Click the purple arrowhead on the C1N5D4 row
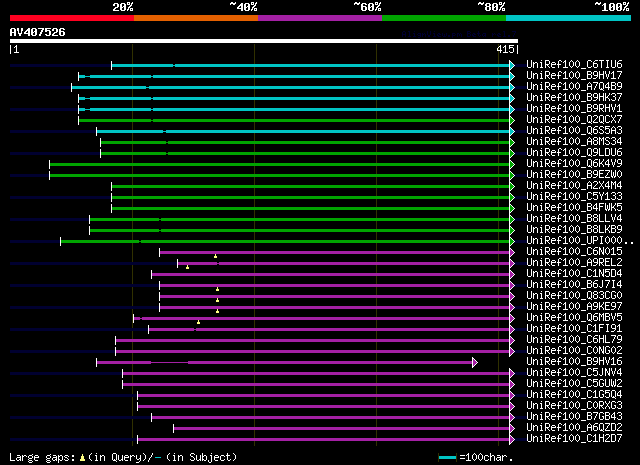The width and height of the screenshot is (640, 465). click(512, 274)
